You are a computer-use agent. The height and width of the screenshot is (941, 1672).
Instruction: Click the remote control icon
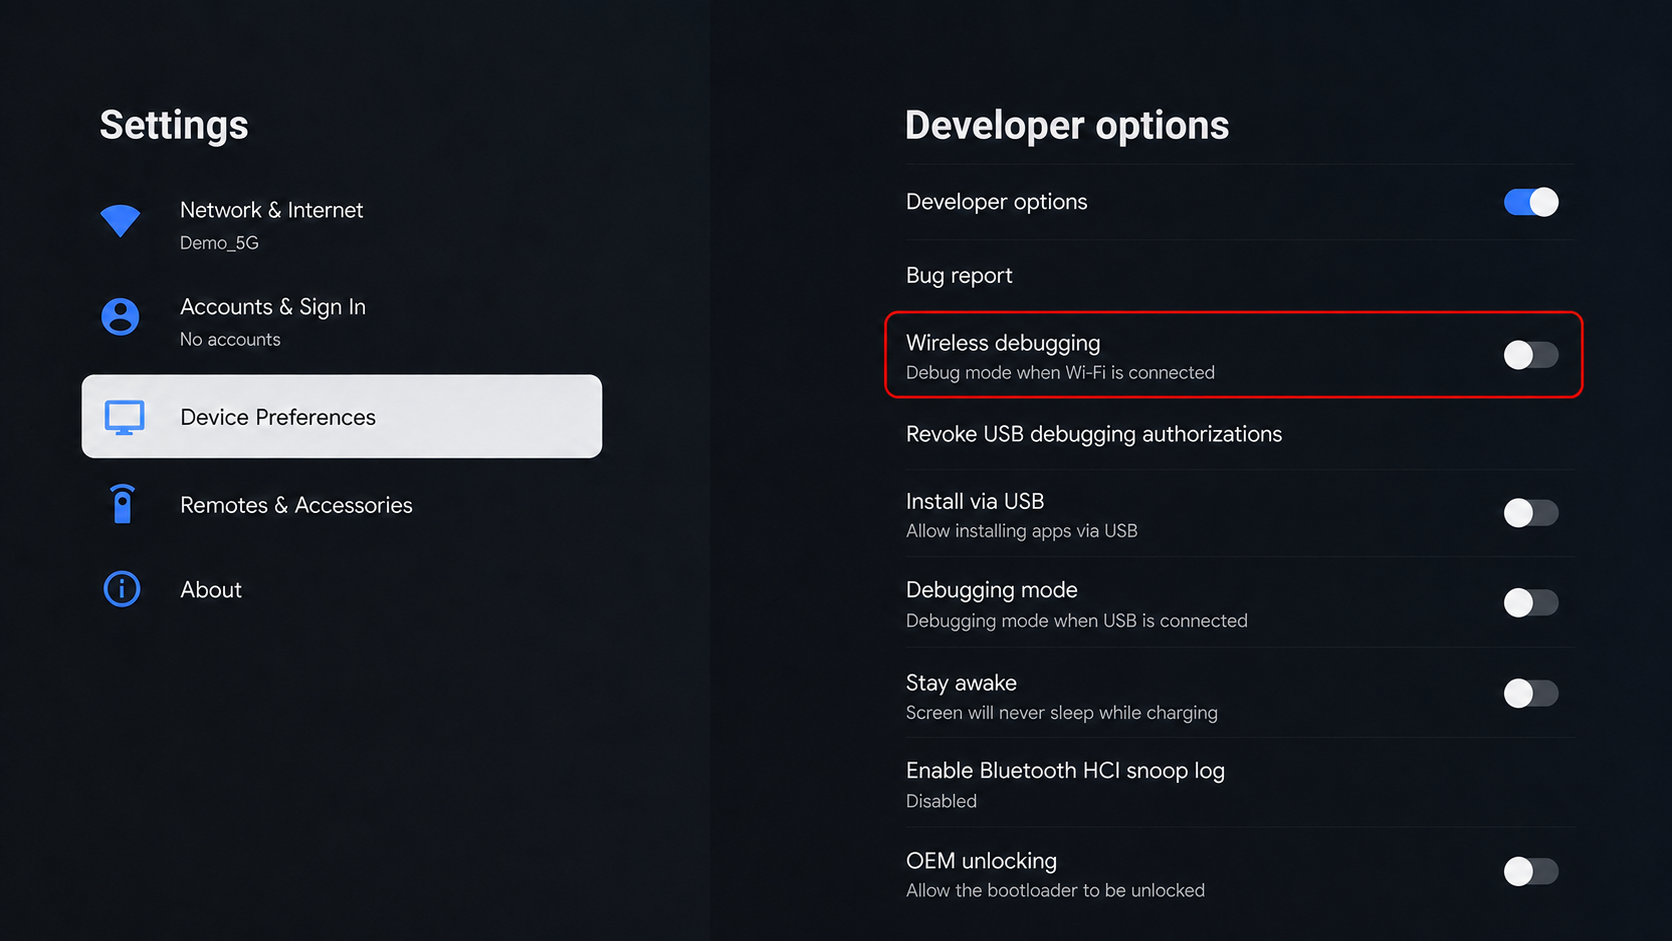122,504
